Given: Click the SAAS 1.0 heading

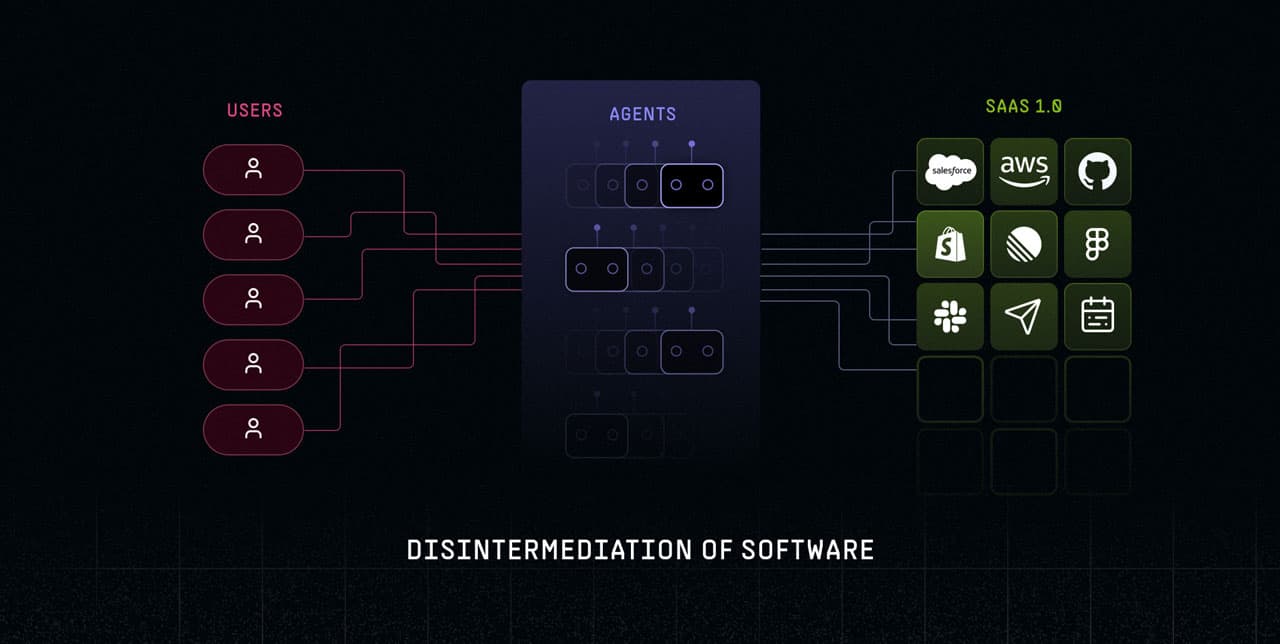Looking at the screenshot, I should click(x=1023, y=106).
